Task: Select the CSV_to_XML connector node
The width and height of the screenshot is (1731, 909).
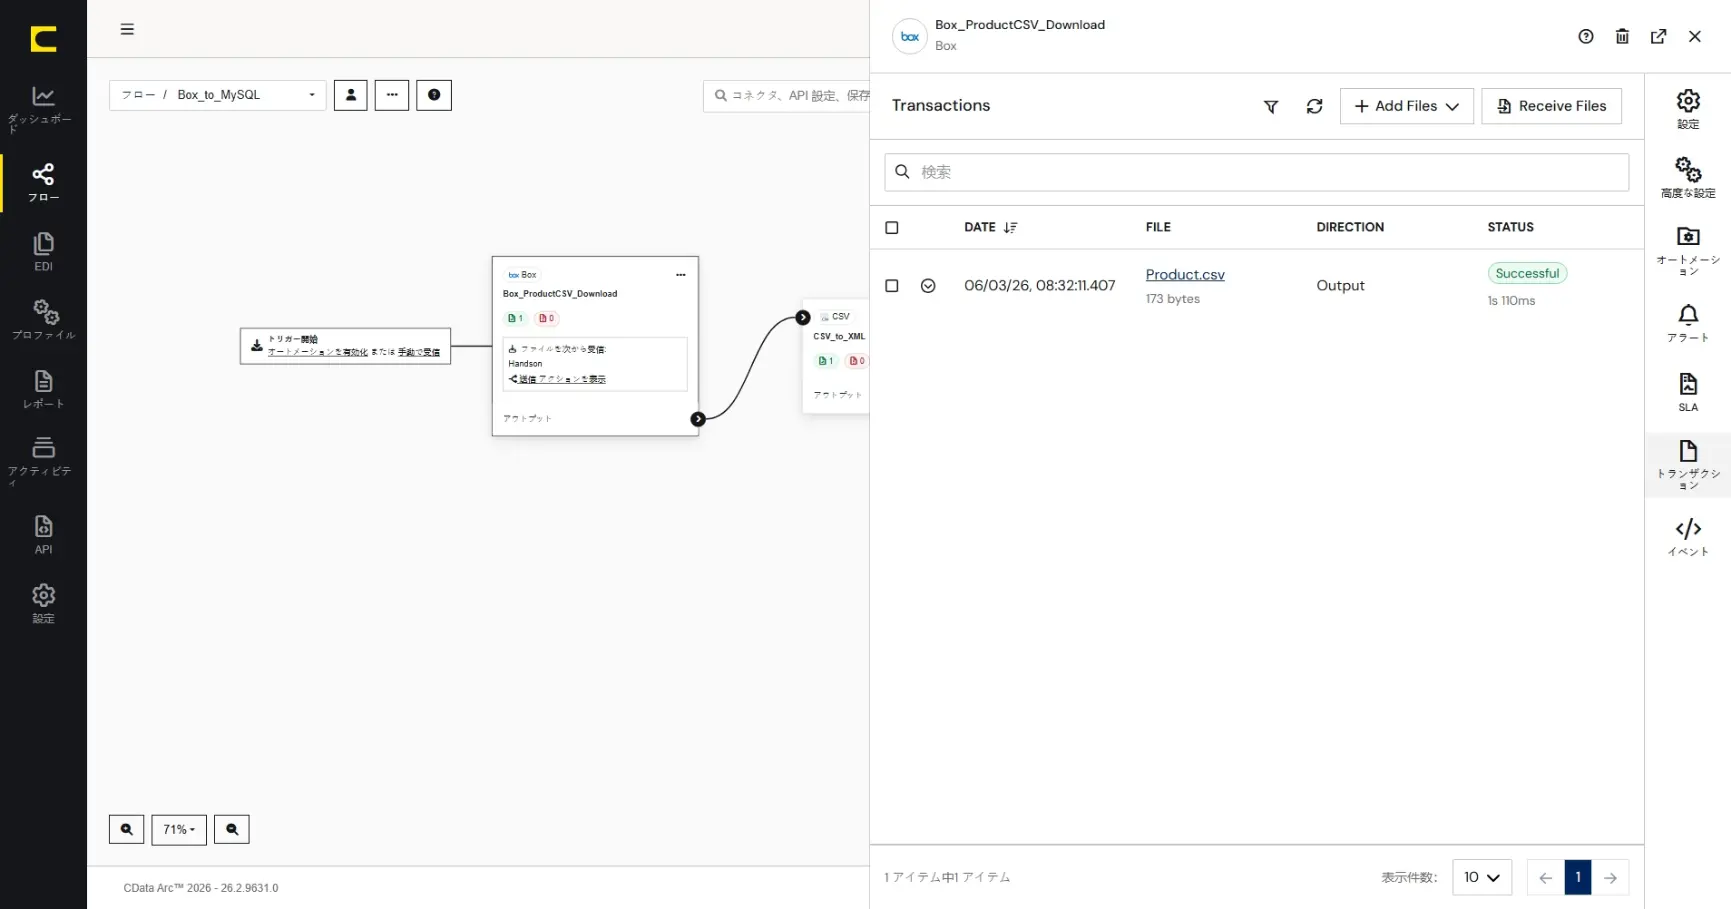Action: click(838, 355)
